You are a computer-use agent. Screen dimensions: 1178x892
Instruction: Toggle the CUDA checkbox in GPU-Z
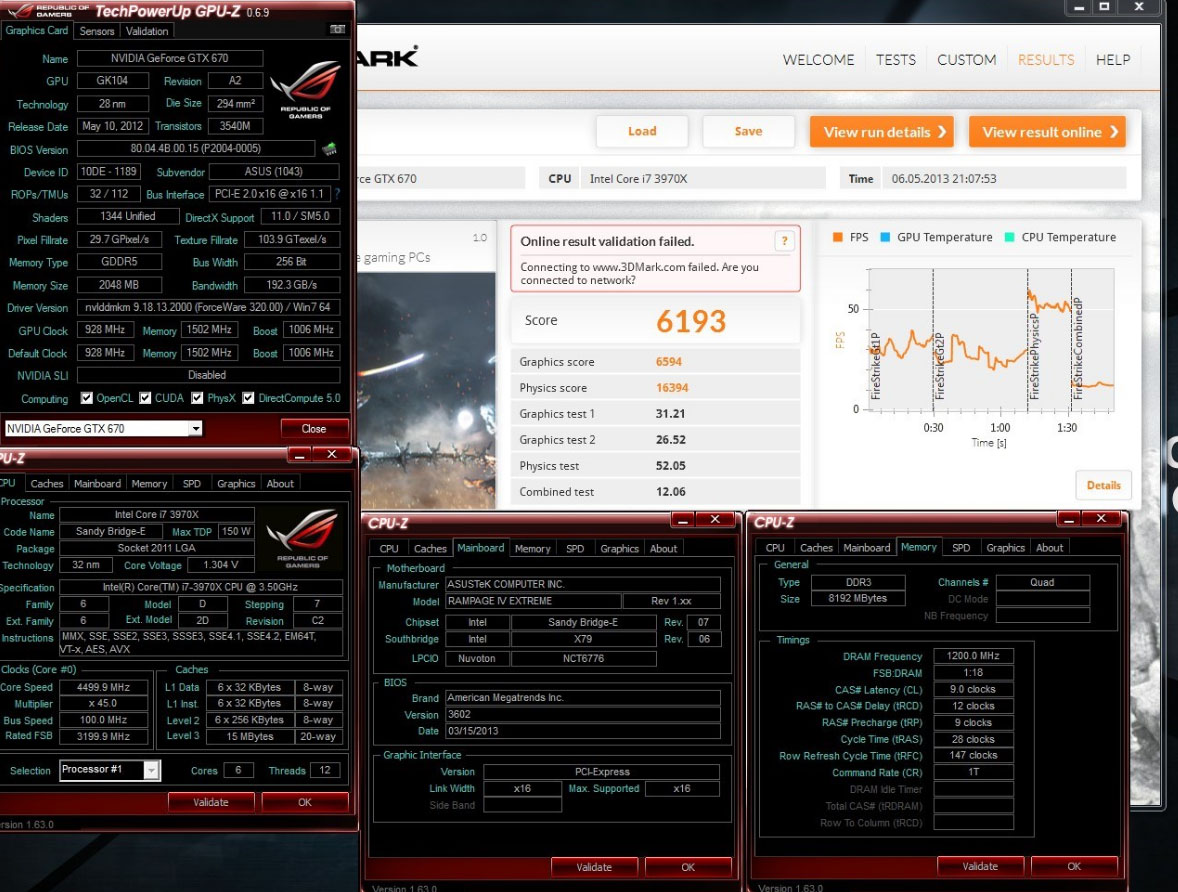point(145,398)
